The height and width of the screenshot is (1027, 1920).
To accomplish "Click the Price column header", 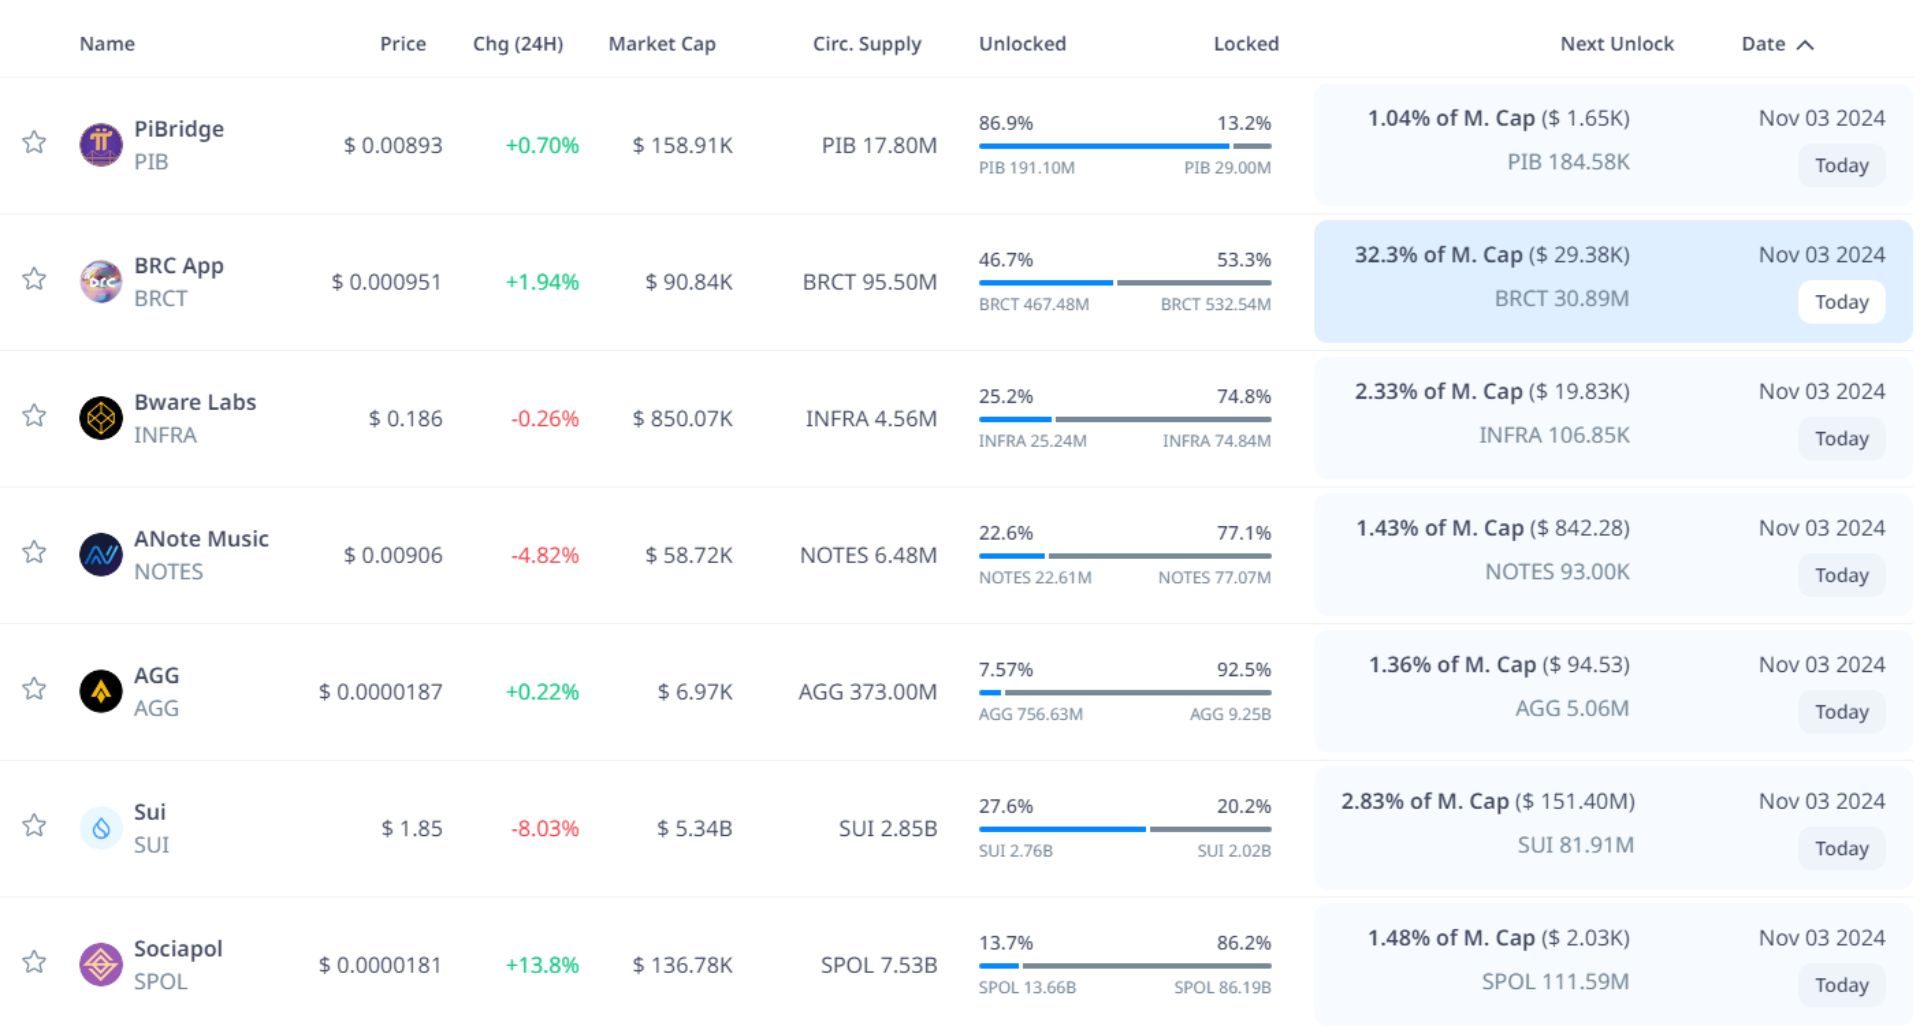I will coord(403,44).
